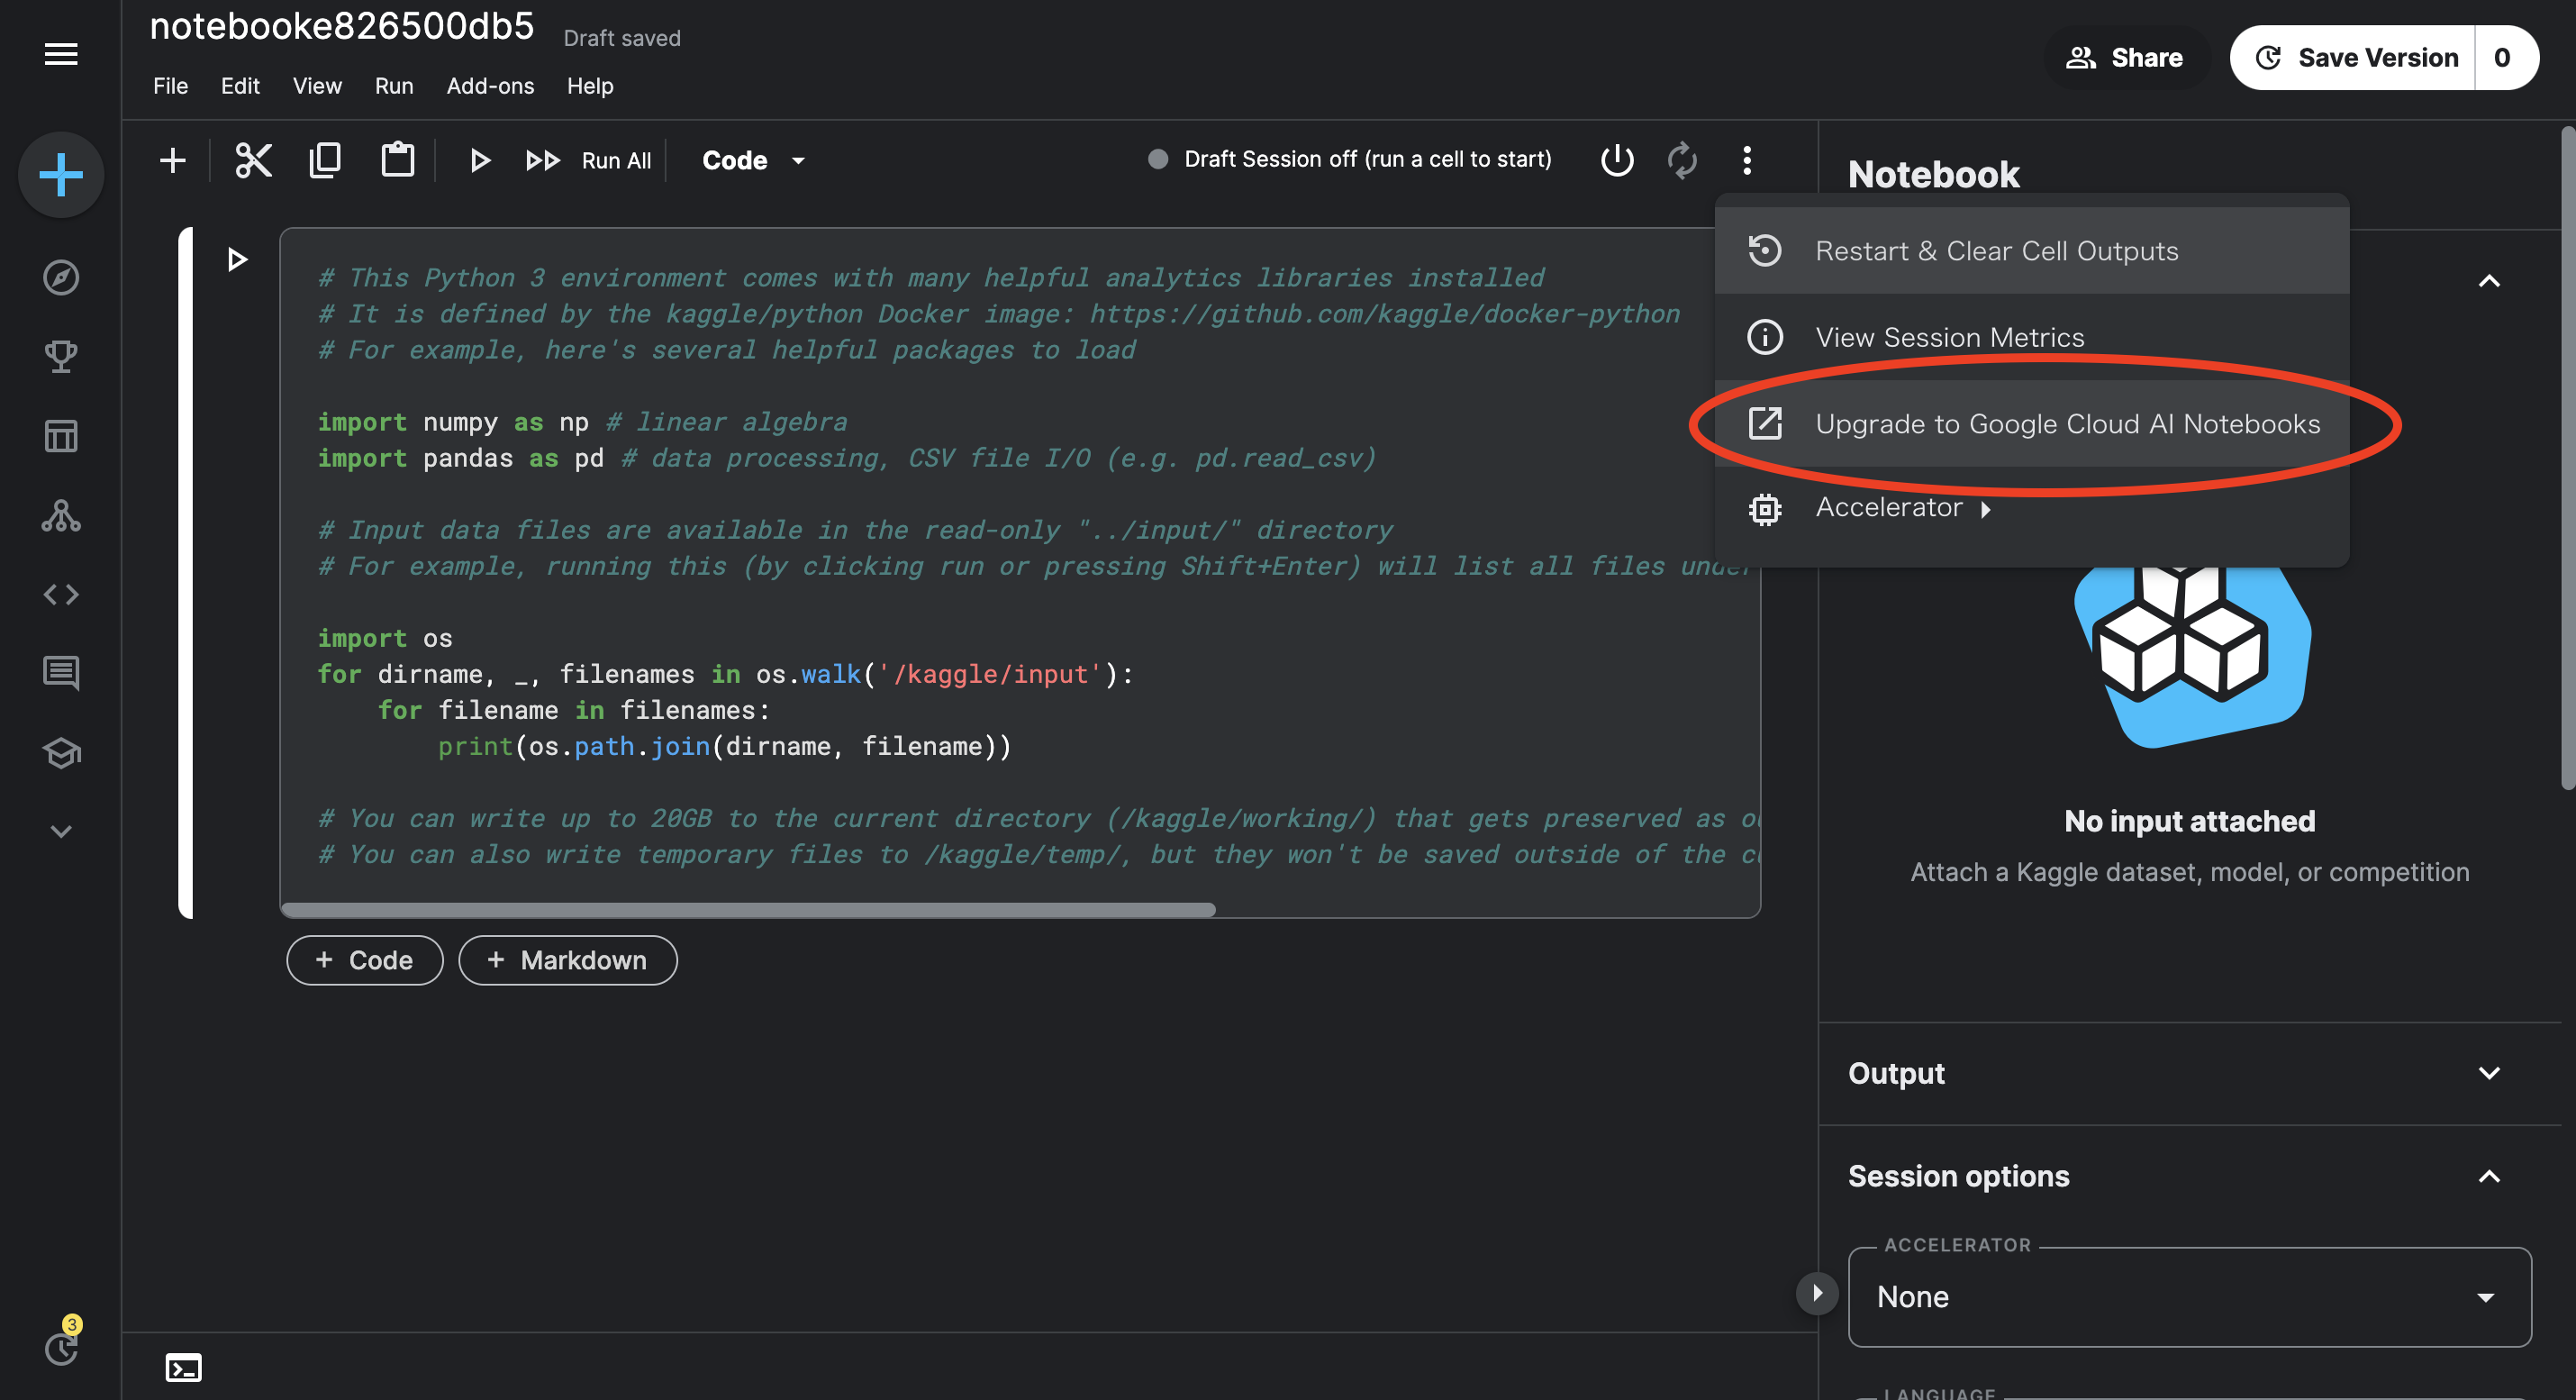
Task: Click the scissors cut cell icon
Action: pos(253,160)
